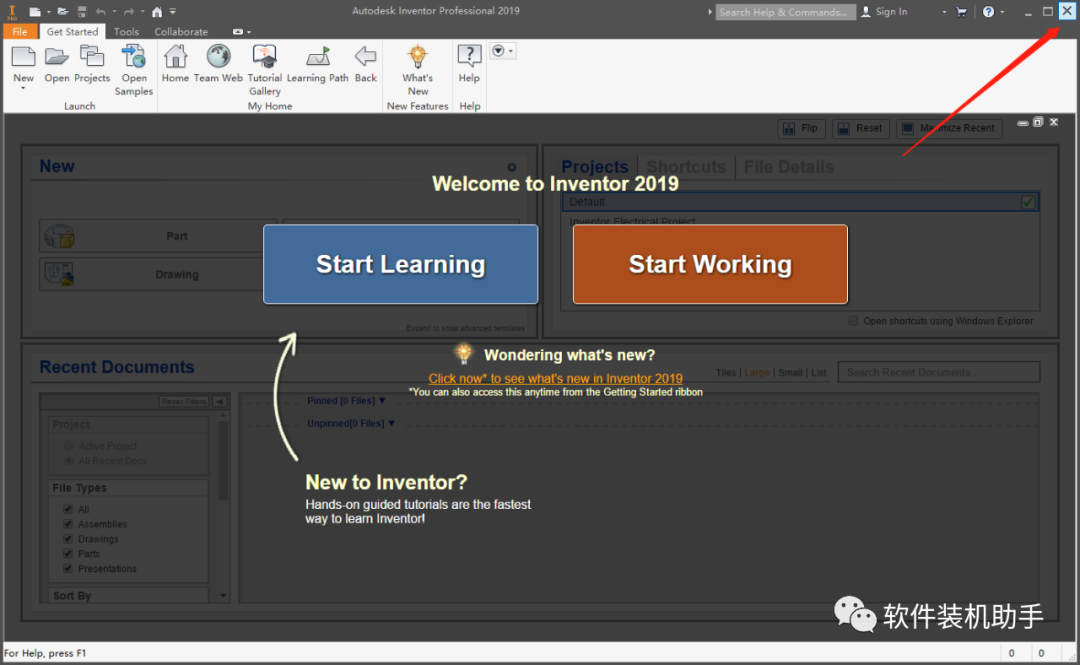The width and height of the screenshot is (1080, 665).
Task: Click the Save quick access toolbar icon
Action: tap(82, 12)
